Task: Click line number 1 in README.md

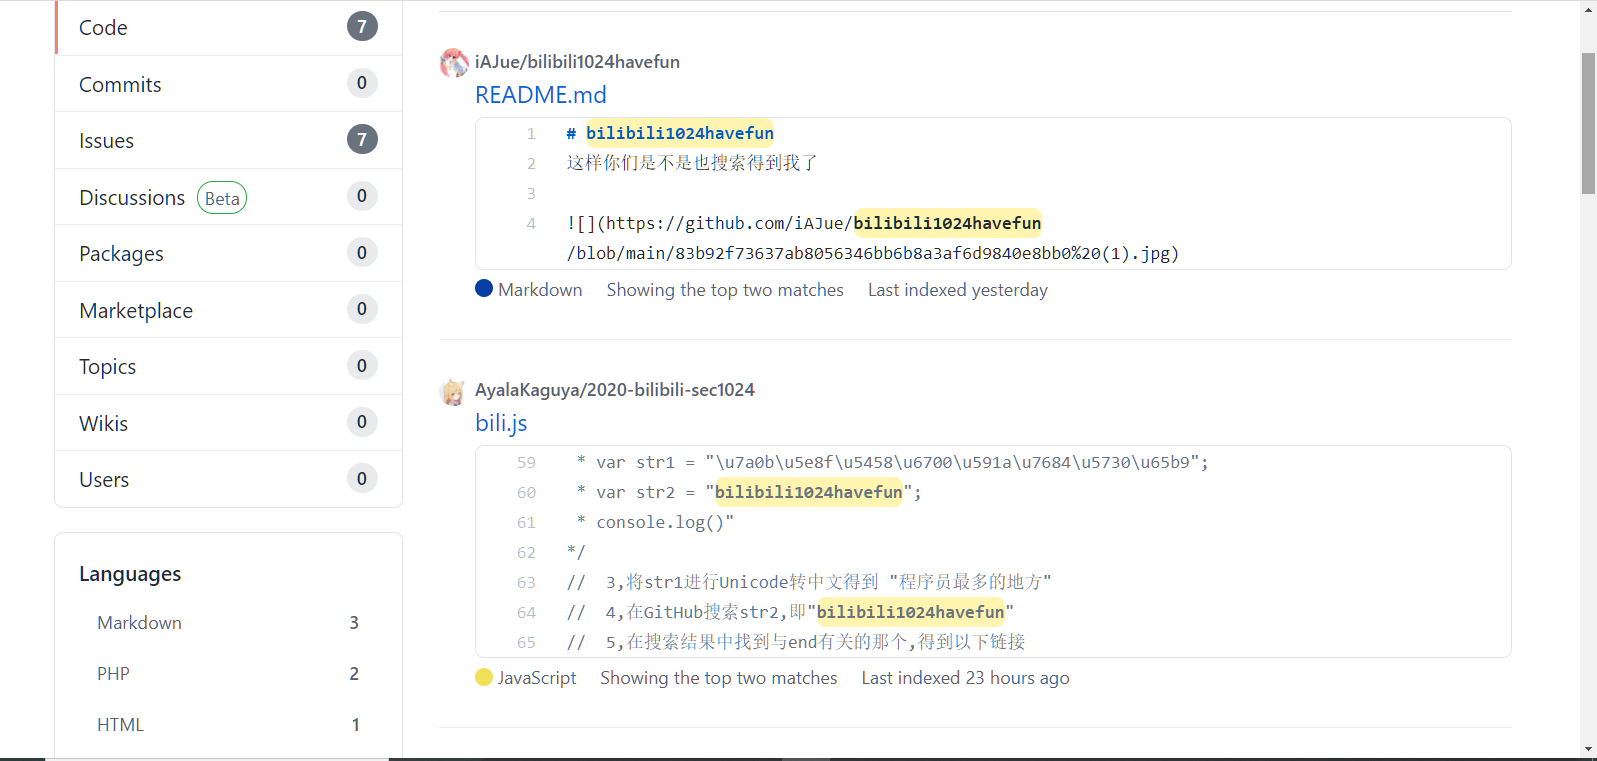Action: pos(531,133)
